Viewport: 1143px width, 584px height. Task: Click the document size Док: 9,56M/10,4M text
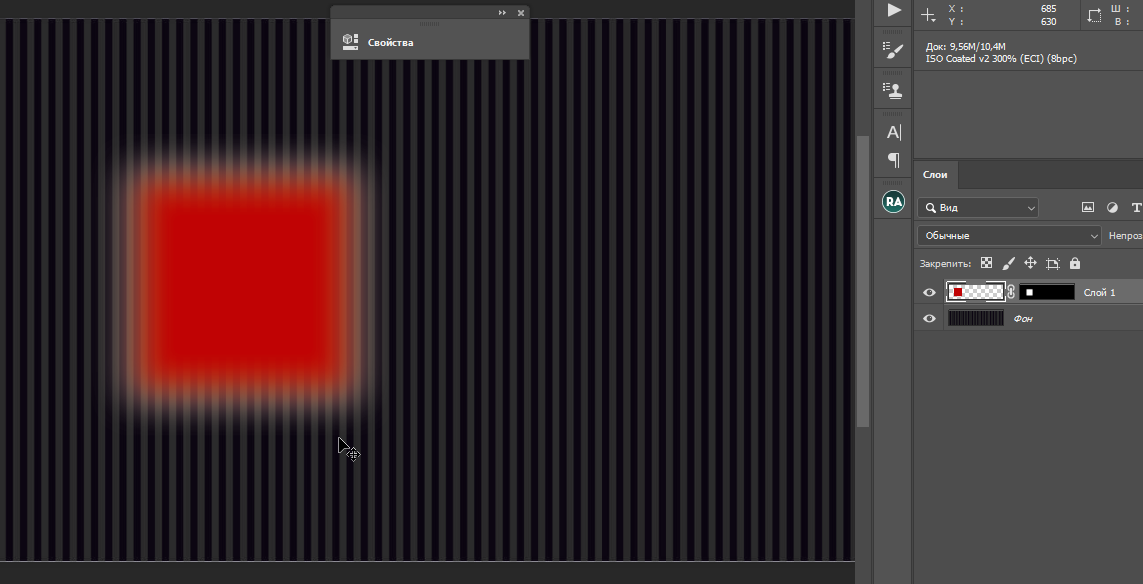(965, 47)
